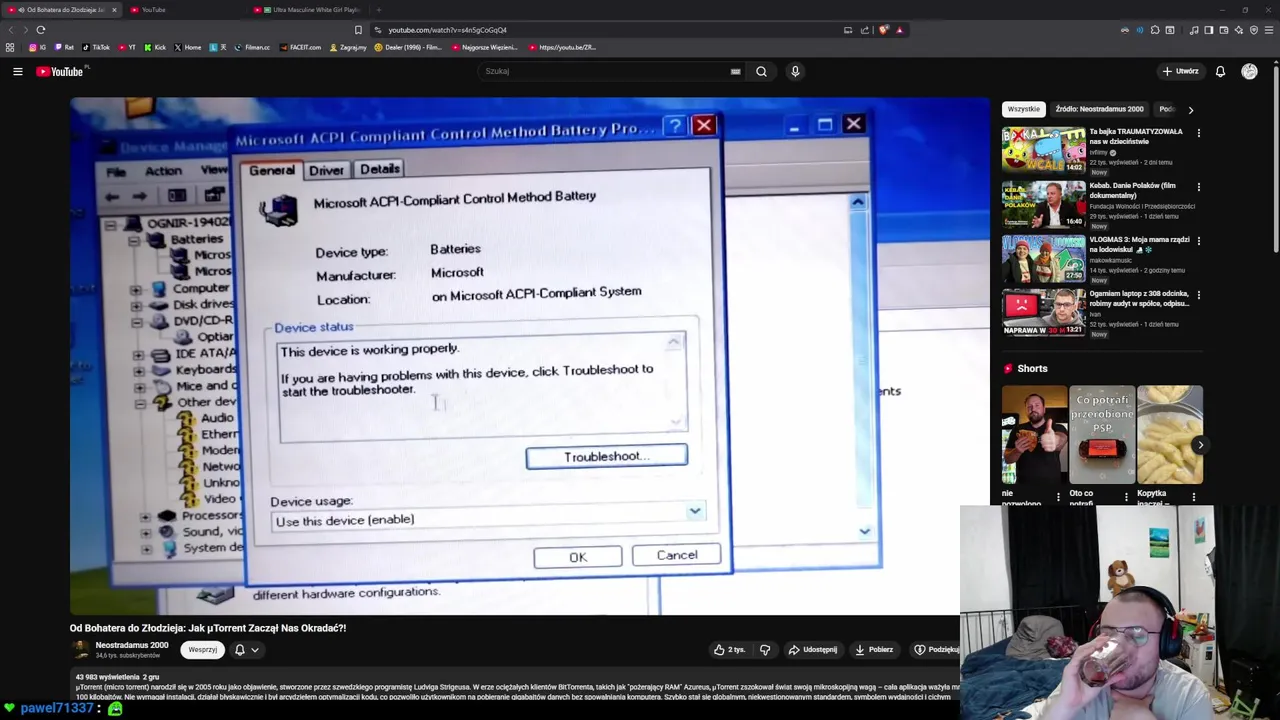Open more options for Ta bajka TRAUMATYZOWAŁA video

1199,133
